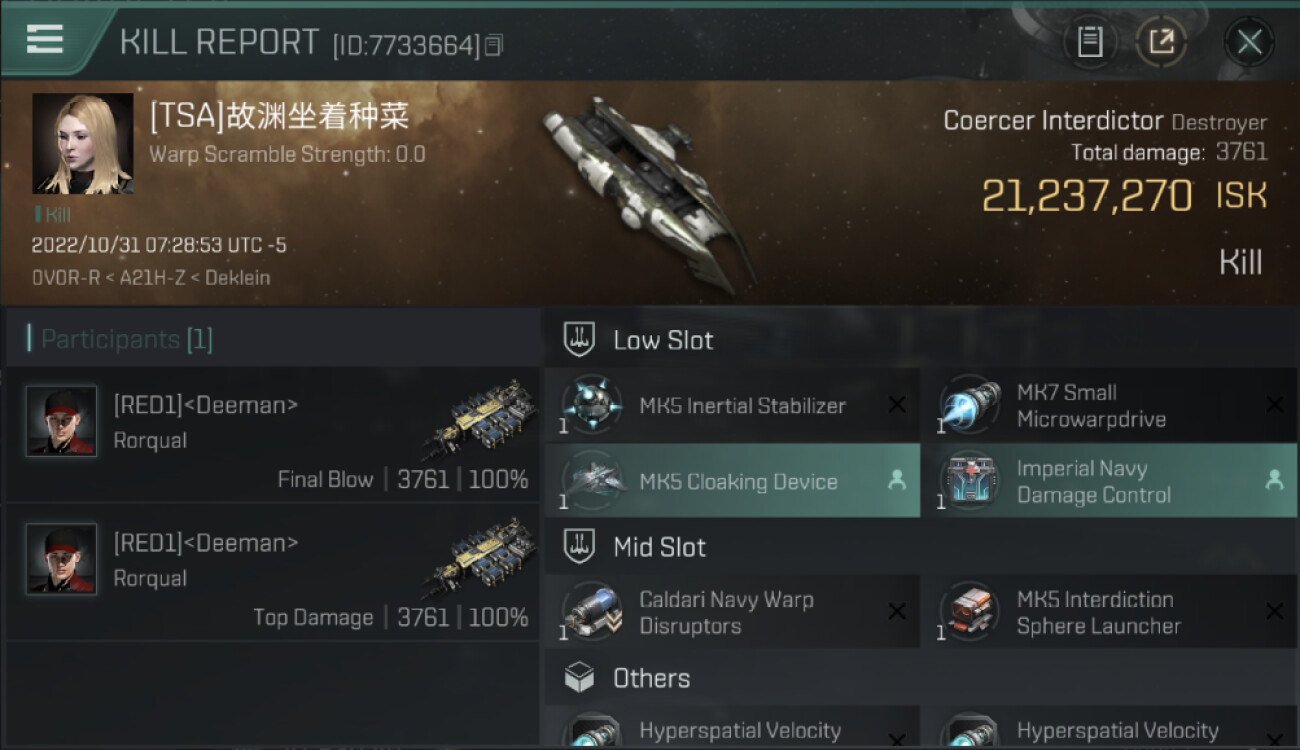The width and height of the screenshot is (1300, 750).
Task: Click the MK5 Interdiction Sphere Launcher icon
Action: coord(969,612)
